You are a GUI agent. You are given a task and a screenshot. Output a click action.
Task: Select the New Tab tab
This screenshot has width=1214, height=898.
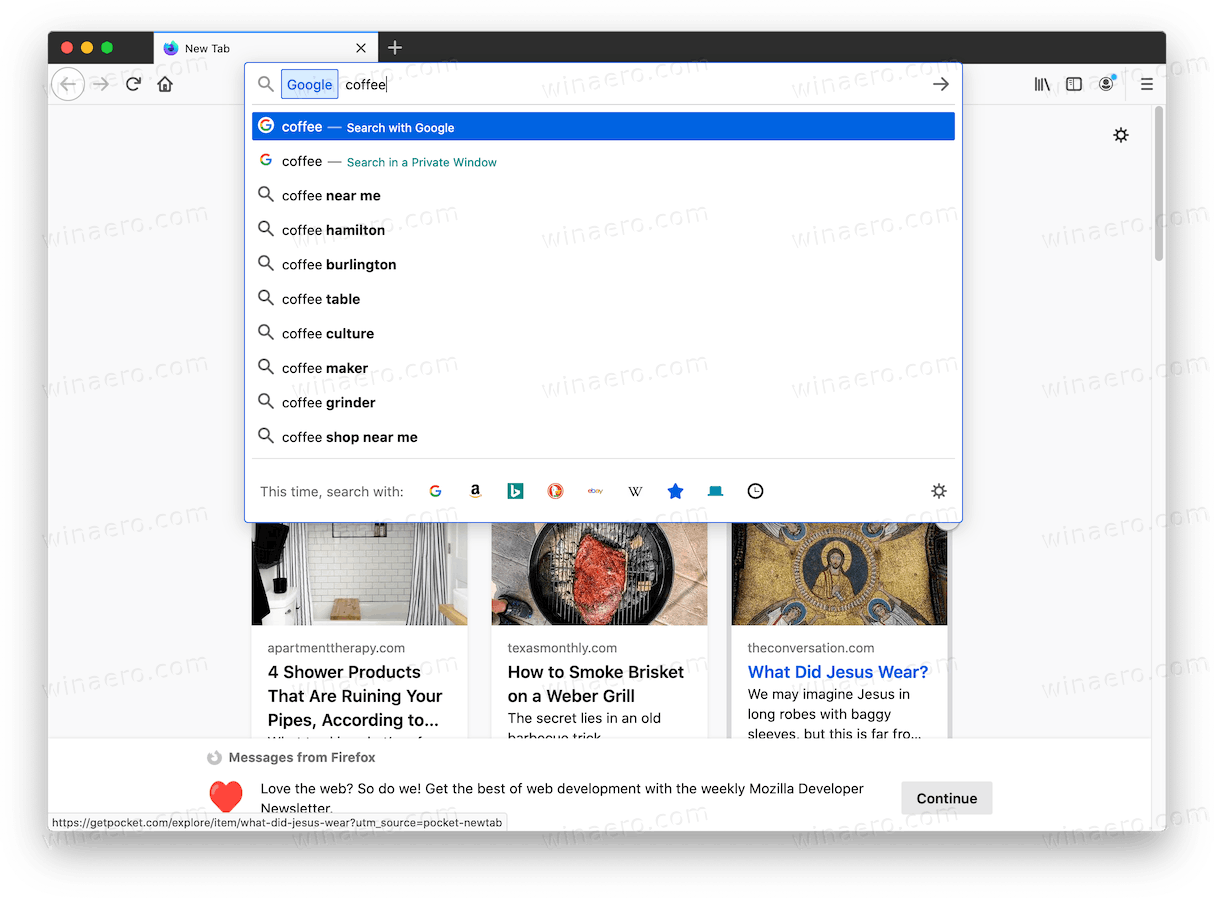coord(266,48)
